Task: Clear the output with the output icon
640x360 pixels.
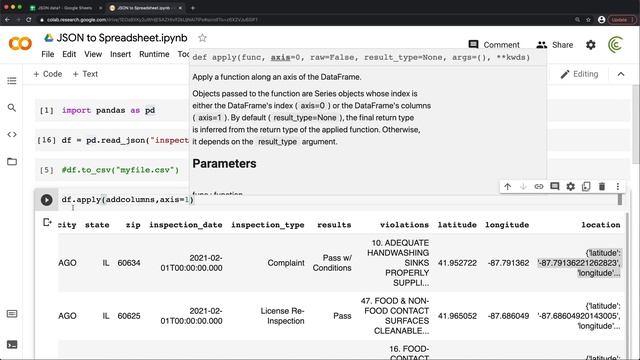Action: (47, 222)
